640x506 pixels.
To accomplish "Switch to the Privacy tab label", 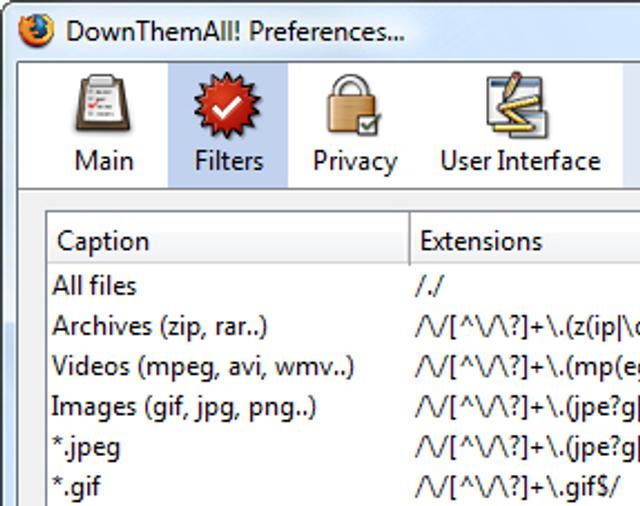I will [x=355, y=162].
